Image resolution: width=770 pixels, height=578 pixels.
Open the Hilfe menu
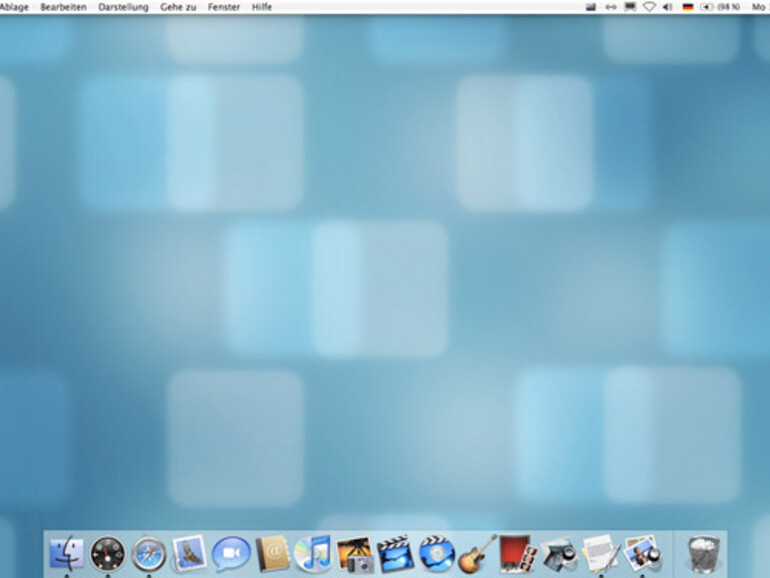262,7
